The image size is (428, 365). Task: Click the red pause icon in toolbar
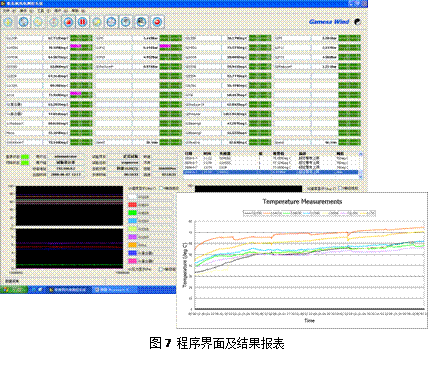coord(82,22)
